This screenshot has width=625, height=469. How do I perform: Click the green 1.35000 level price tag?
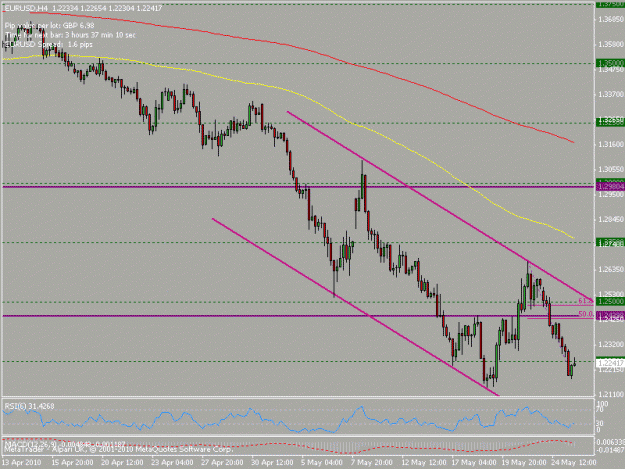[x=610, y=63]
